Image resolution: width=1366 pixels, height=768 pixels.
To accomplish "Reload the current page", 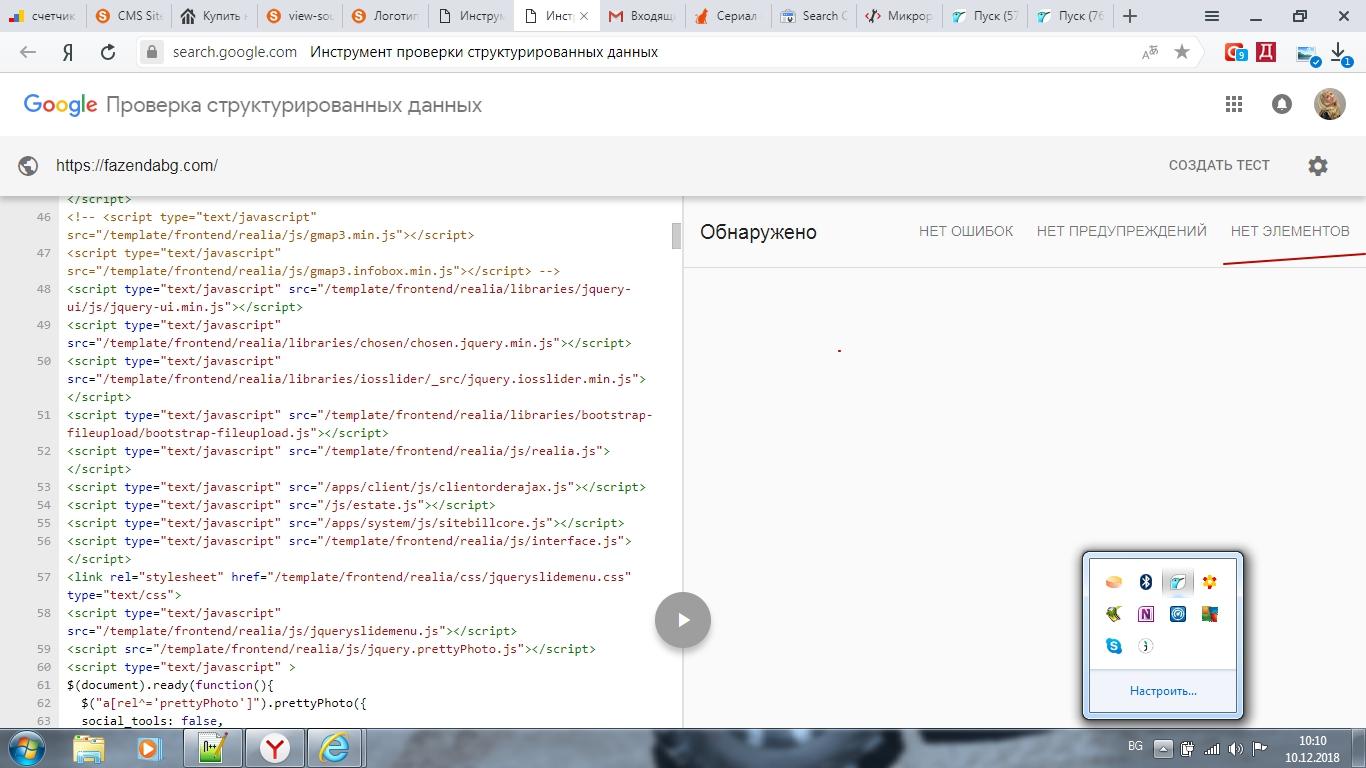I will point(108,52).
